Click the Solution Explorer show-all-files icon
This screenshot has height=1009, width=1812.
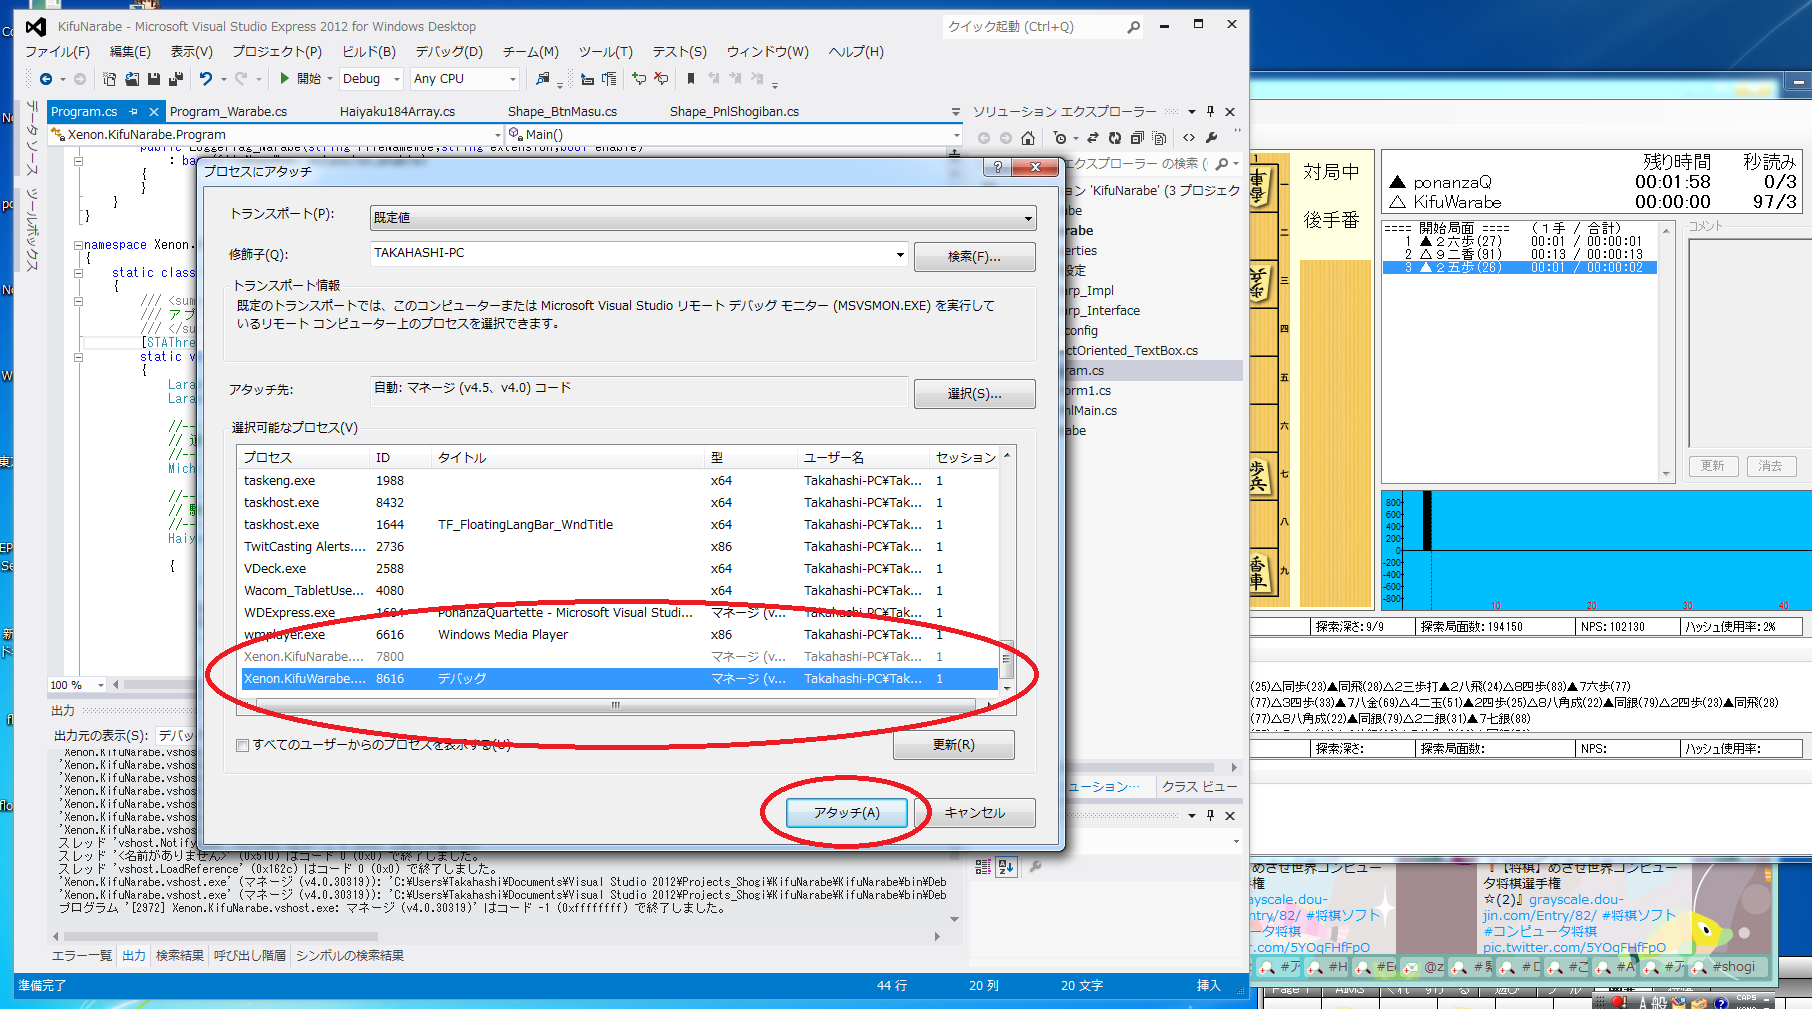(1159, 138)
